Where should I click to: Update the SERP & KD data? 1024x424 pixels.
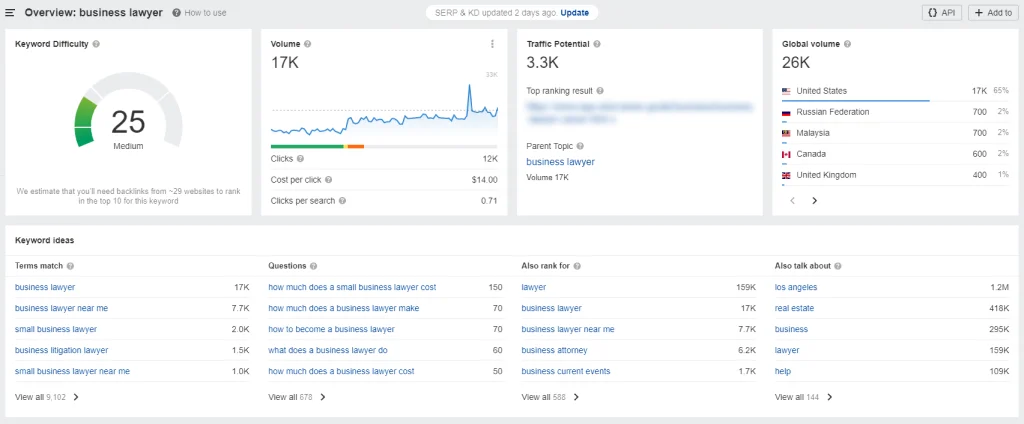pyautogui.click(x=574, y=12)
